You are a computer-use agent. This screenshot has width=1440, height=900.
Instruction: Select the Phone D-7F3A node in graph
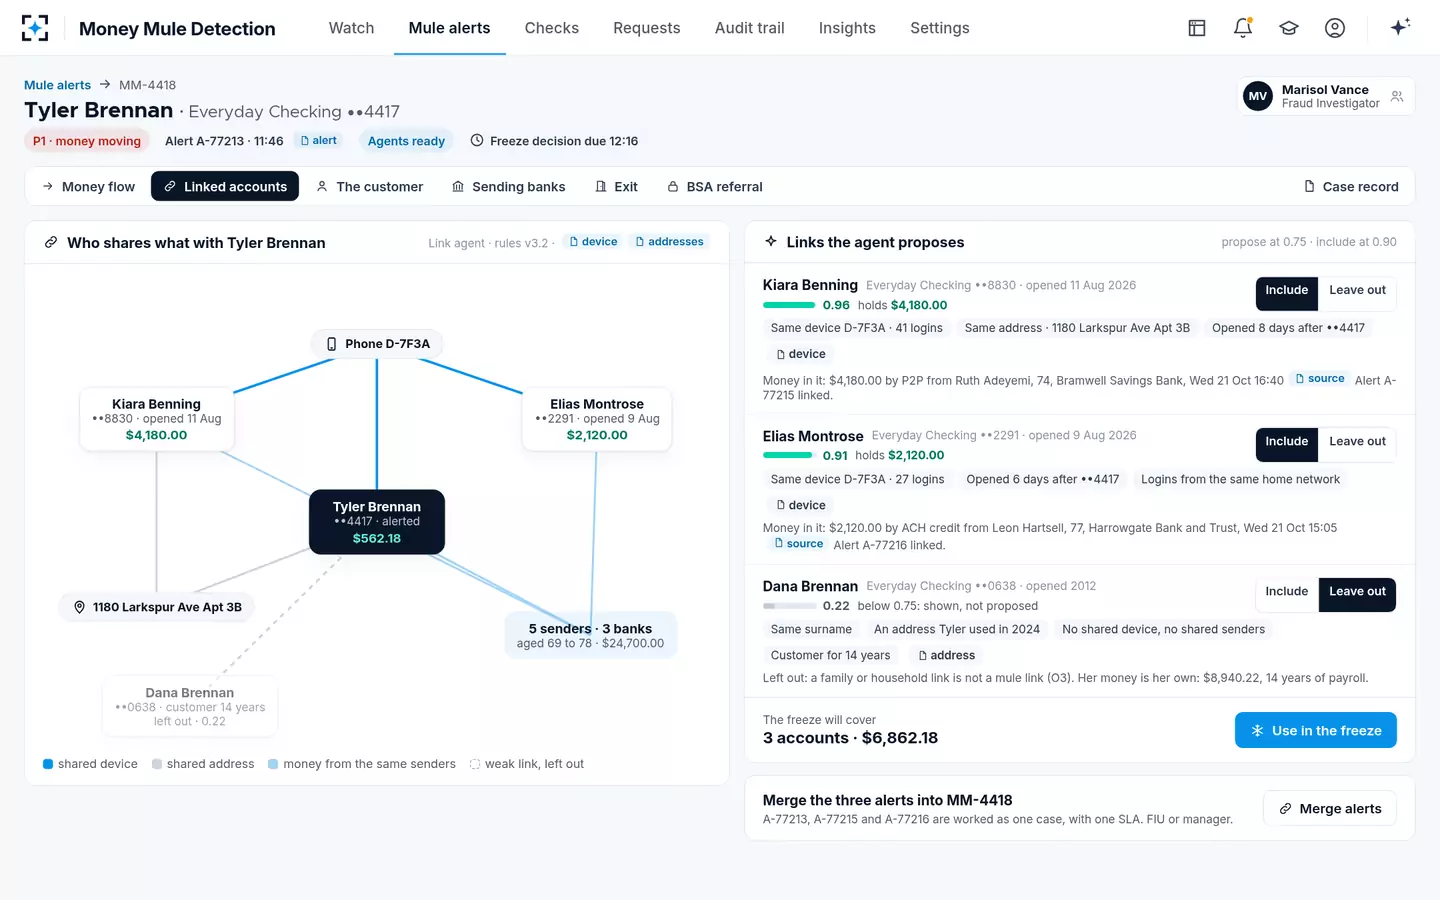point(377,344)
